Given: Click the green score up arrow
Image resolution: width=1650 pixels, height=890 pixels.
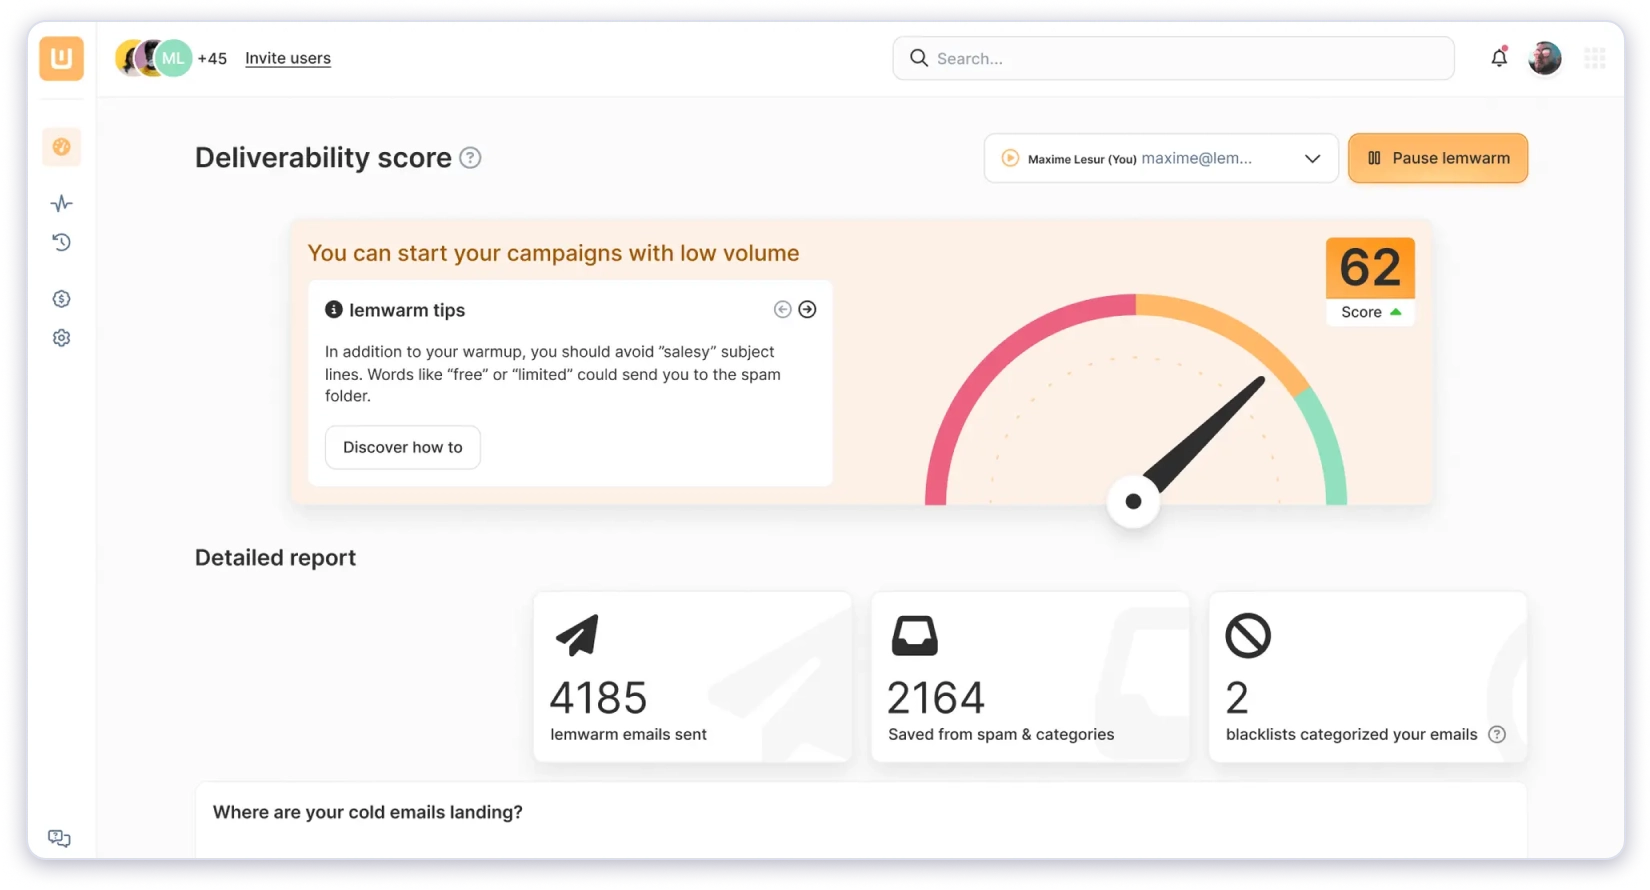Looking at the screenshot, I should point(1396,312).
